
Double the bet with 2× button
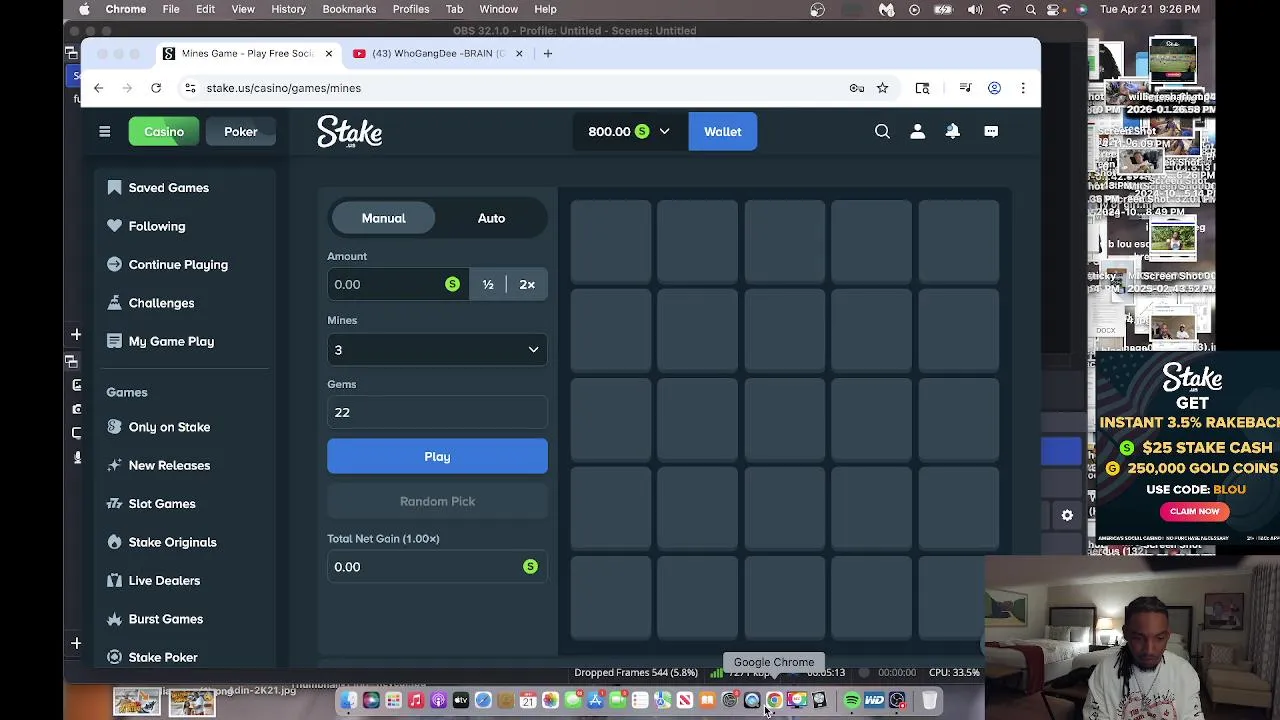click(x=527, y=284)
